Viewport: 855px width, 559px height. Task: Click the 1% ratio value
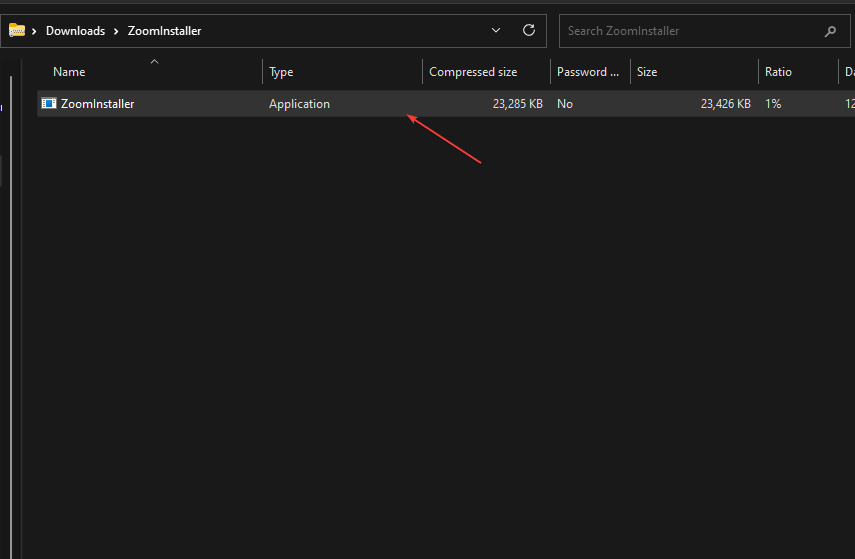773,104
